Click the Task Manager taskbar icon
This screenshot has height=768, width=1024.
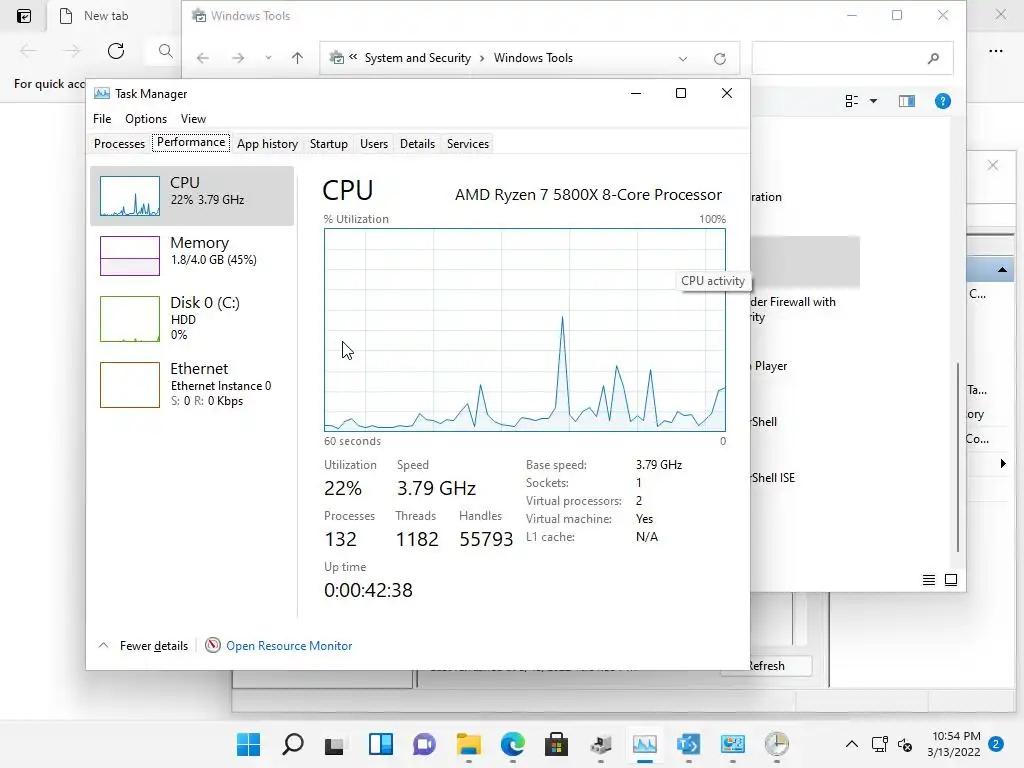645,744
